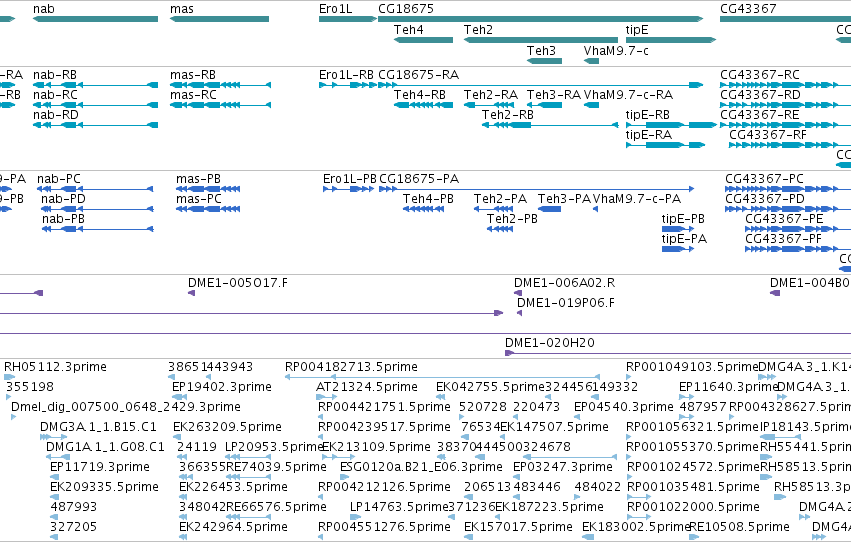Click transcript CG18675-RA
851x542 pixels.
click(541, 85)
